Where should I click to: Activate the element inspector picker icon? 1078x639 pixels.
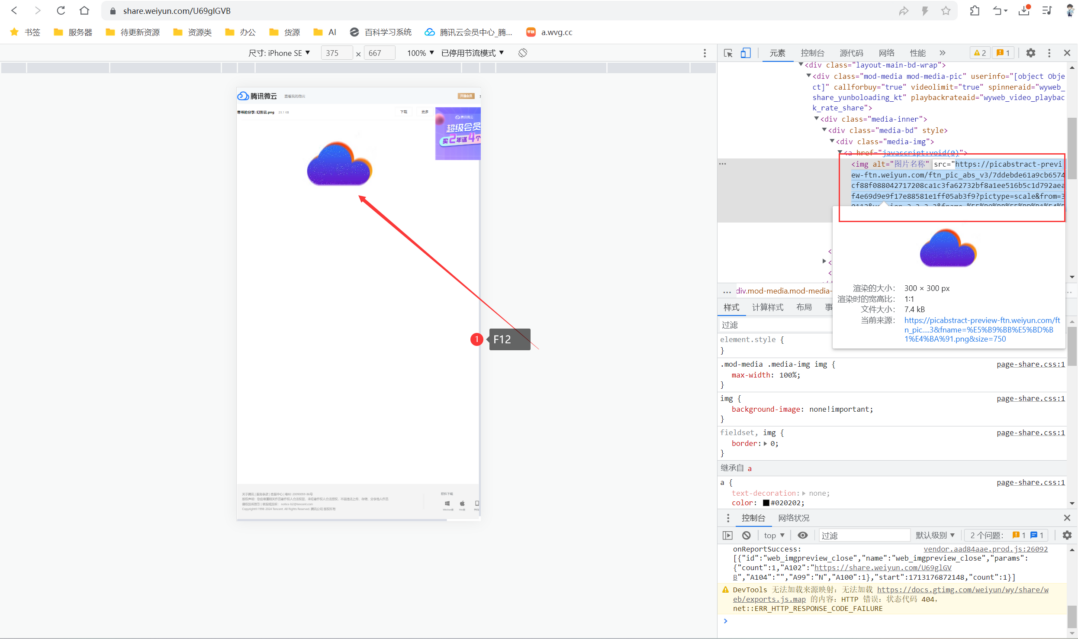point(728,53)
